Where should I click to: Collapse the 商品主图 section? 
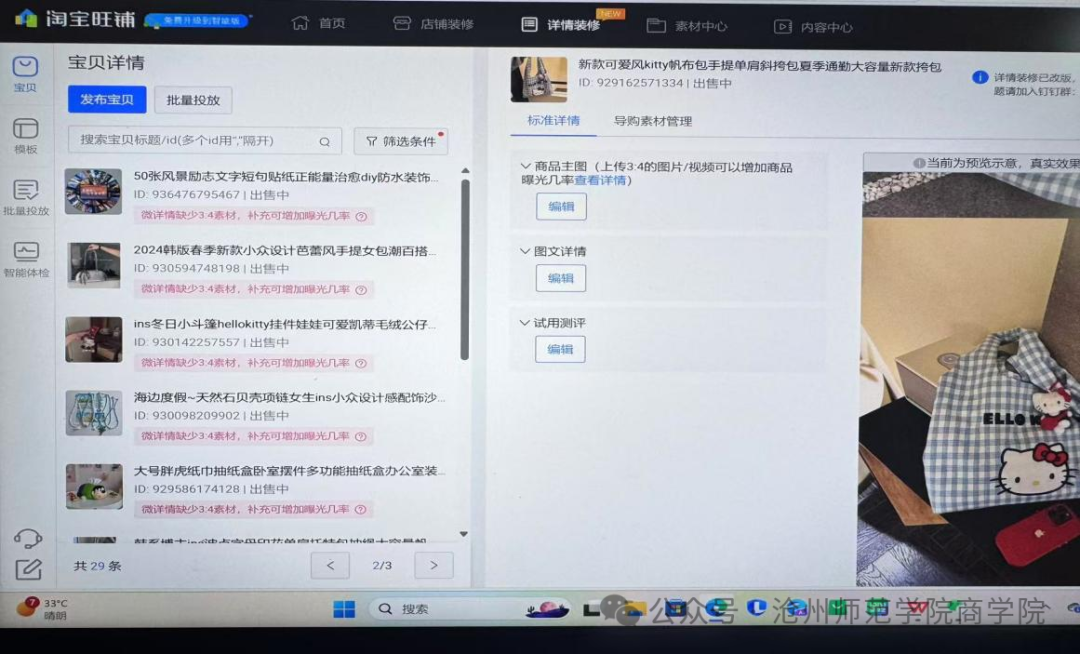coord(526,167)
